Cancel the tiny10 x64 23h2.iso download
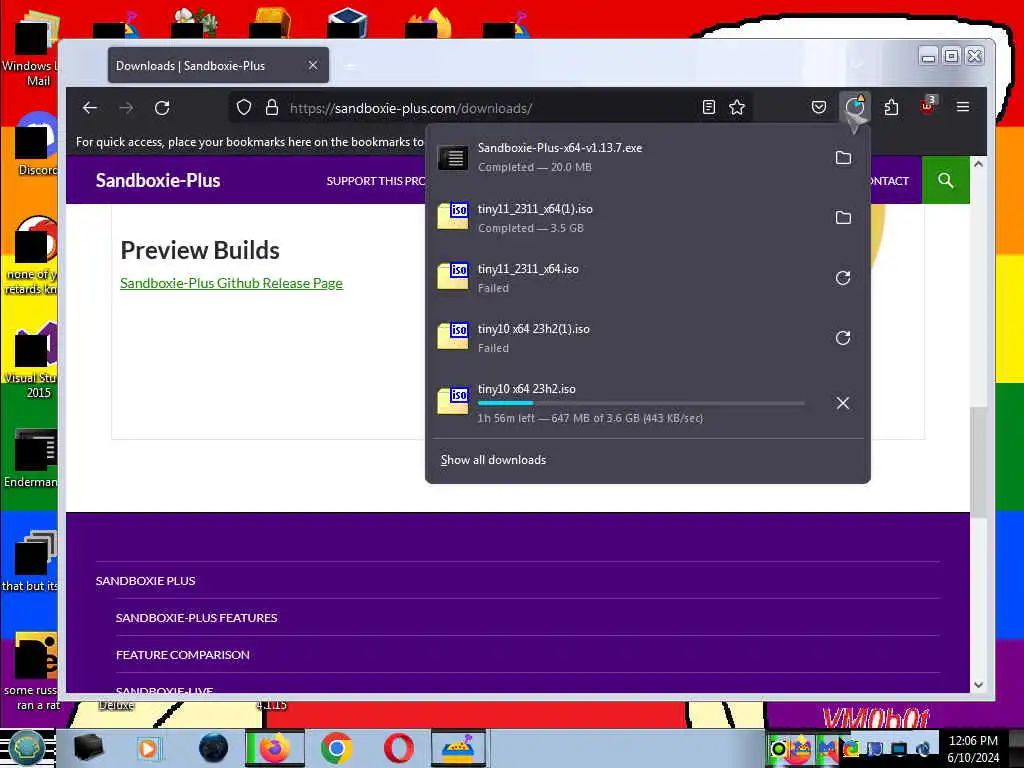Viewport: 1024px width, 768px height. (843, 403)
